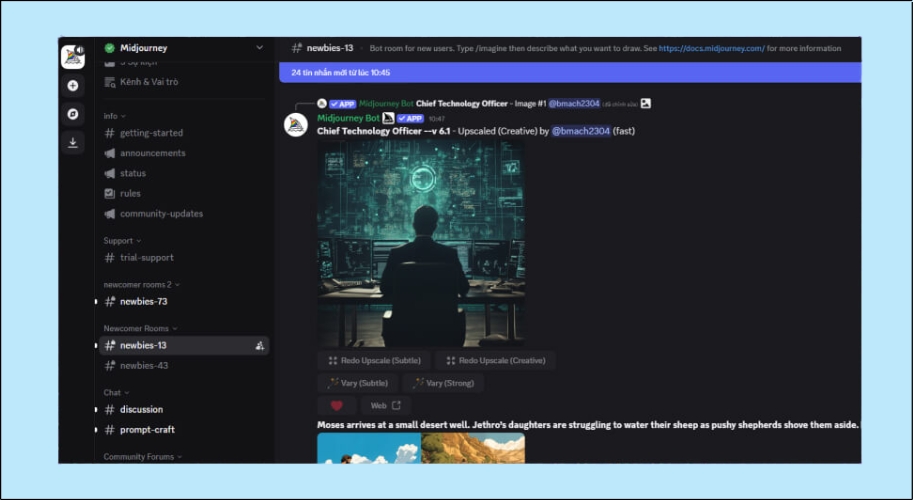Click the red heart favorite button
This screenshot has width=913, height=500.
[x=336, y=405]
